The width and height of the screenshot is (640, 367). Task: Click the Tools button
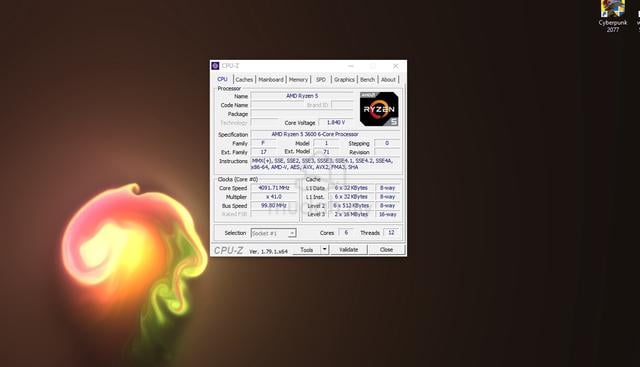coord(307,249)
